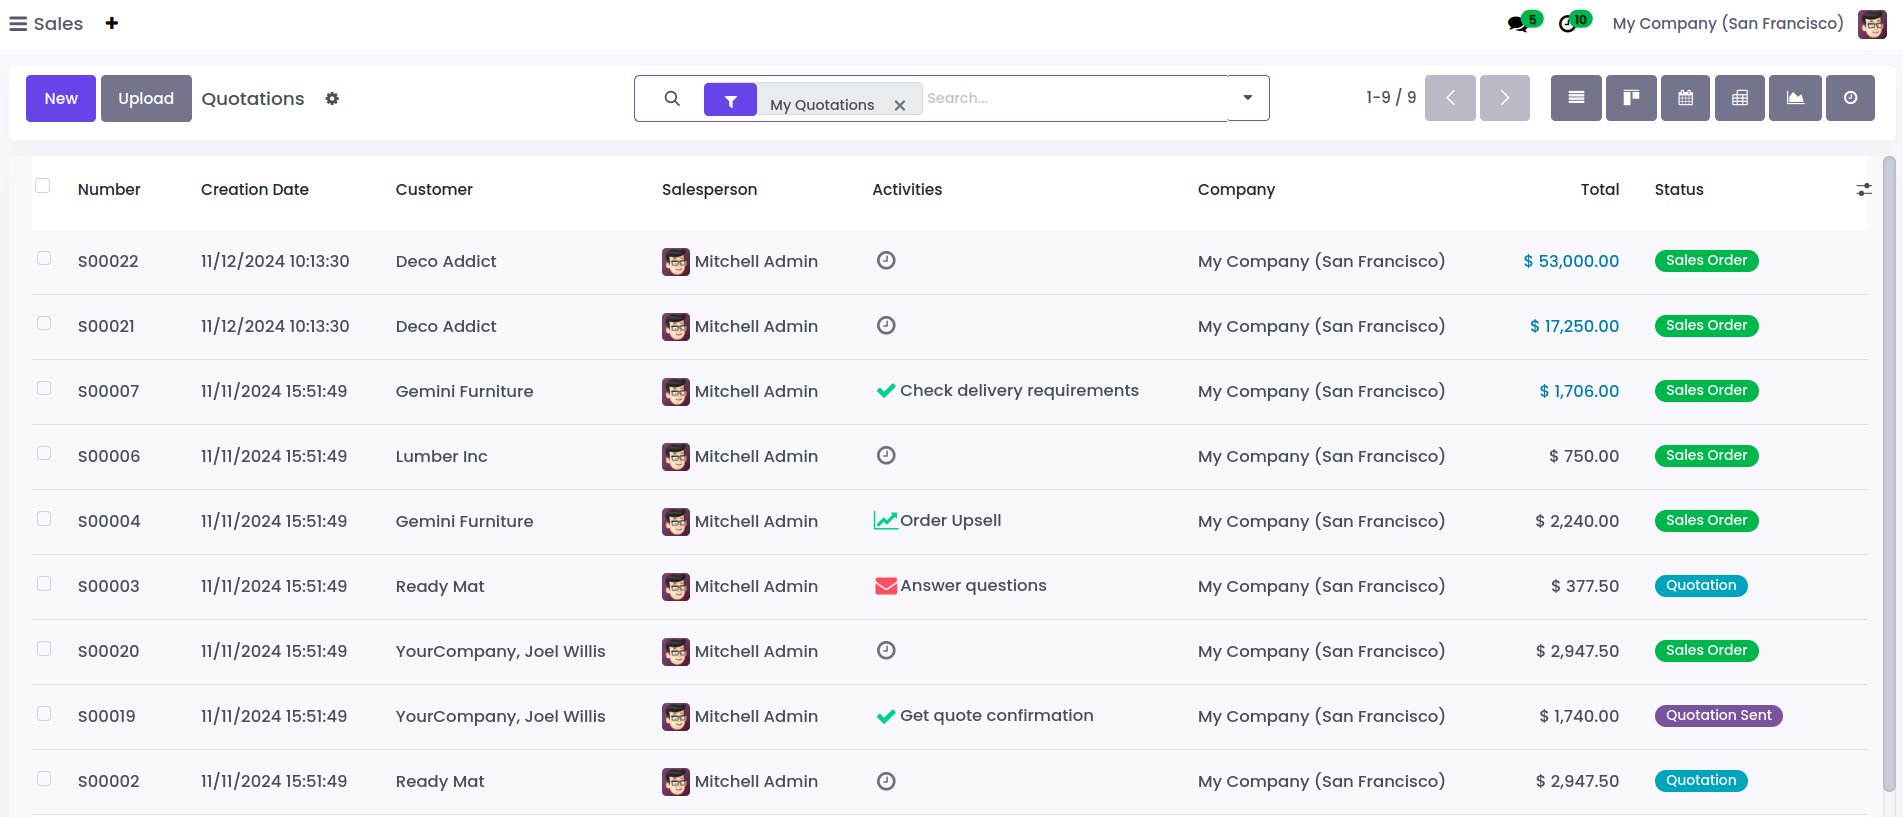This screenshot has width=1903, height=817.
Task: Open the messages chat icon
Action: pyautogui.click(x=1518, y=24)
